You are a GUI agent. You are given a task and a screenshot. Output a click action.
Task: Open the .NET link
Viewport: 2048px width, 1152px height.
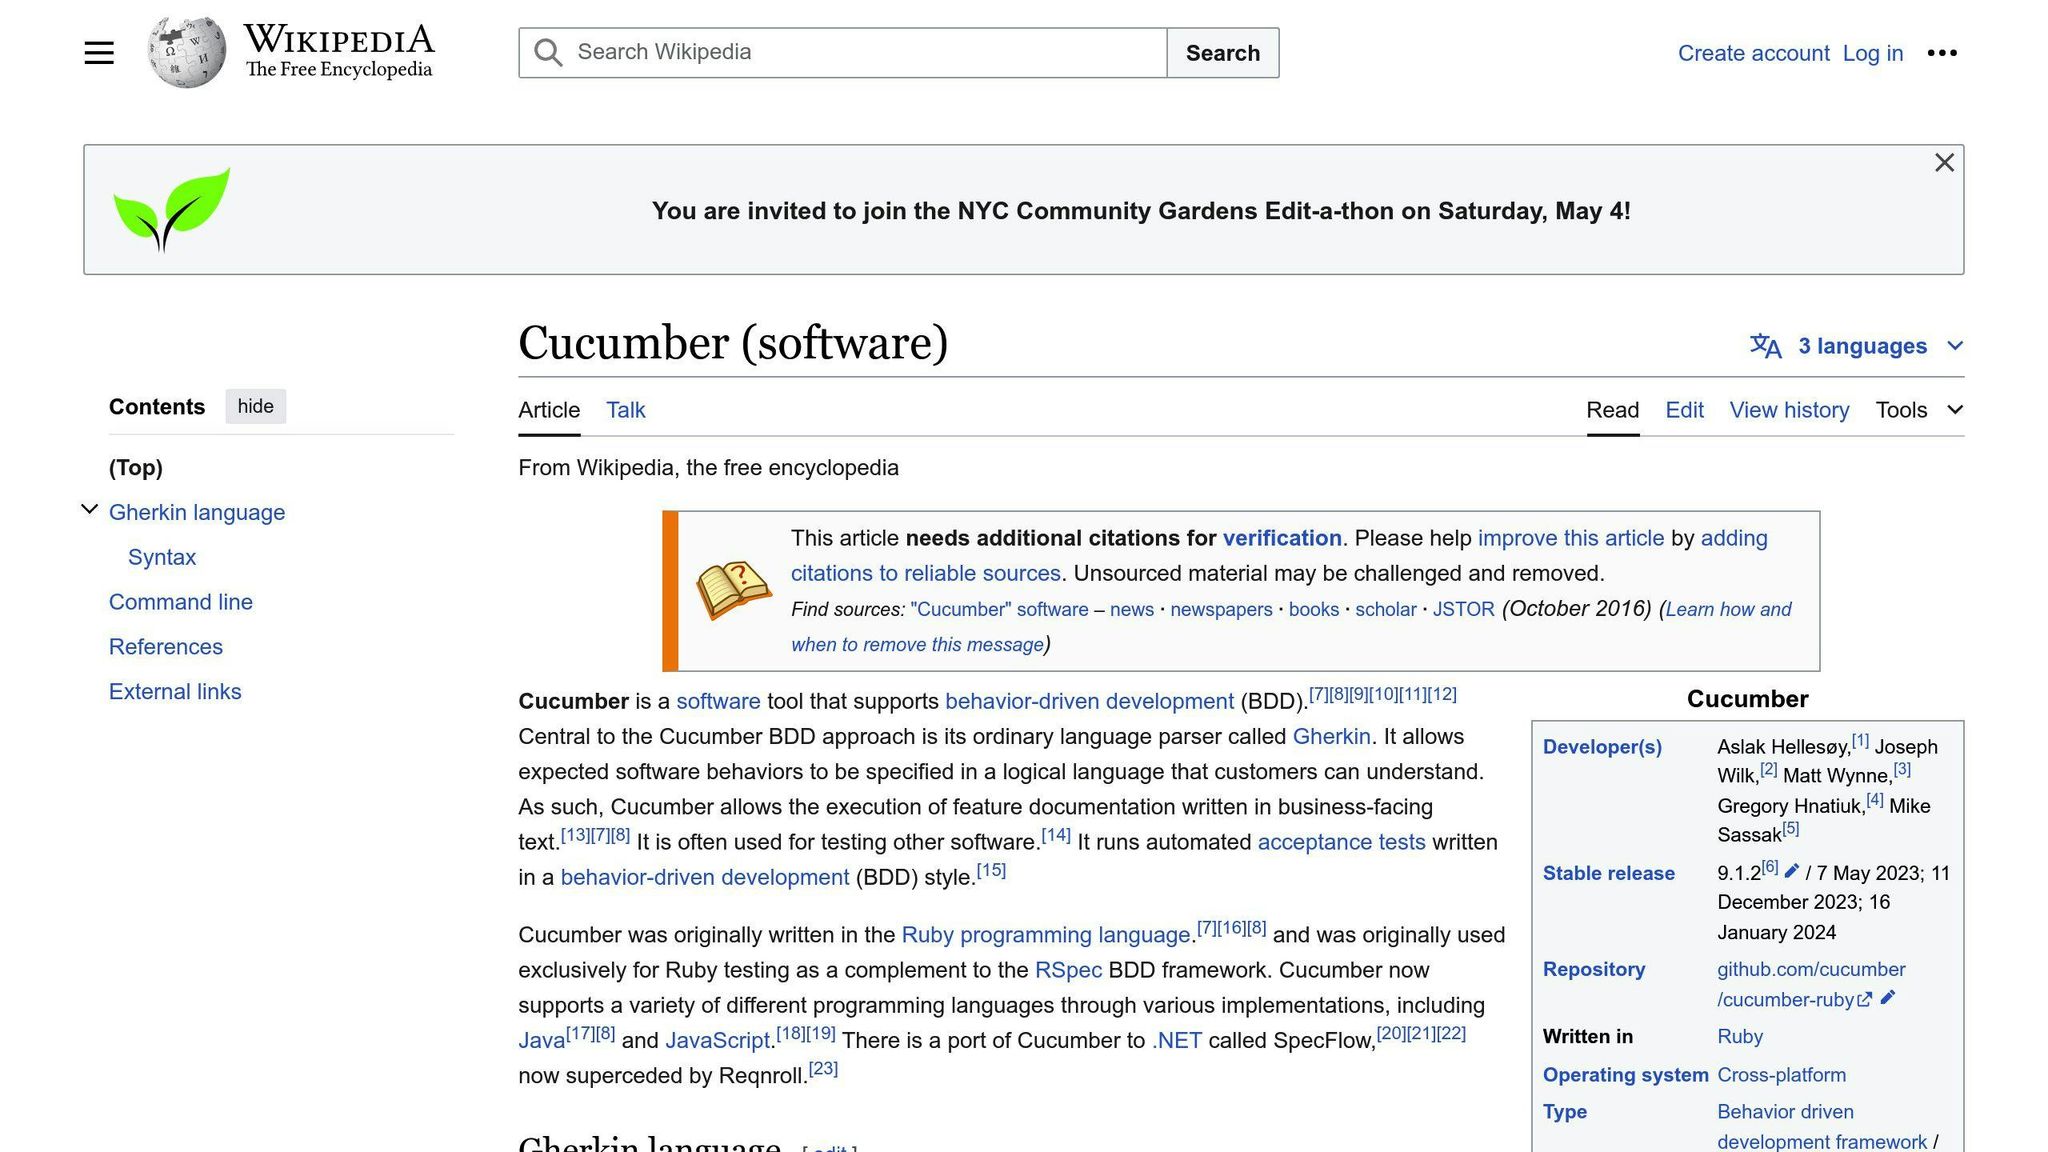point(1176,1041)
